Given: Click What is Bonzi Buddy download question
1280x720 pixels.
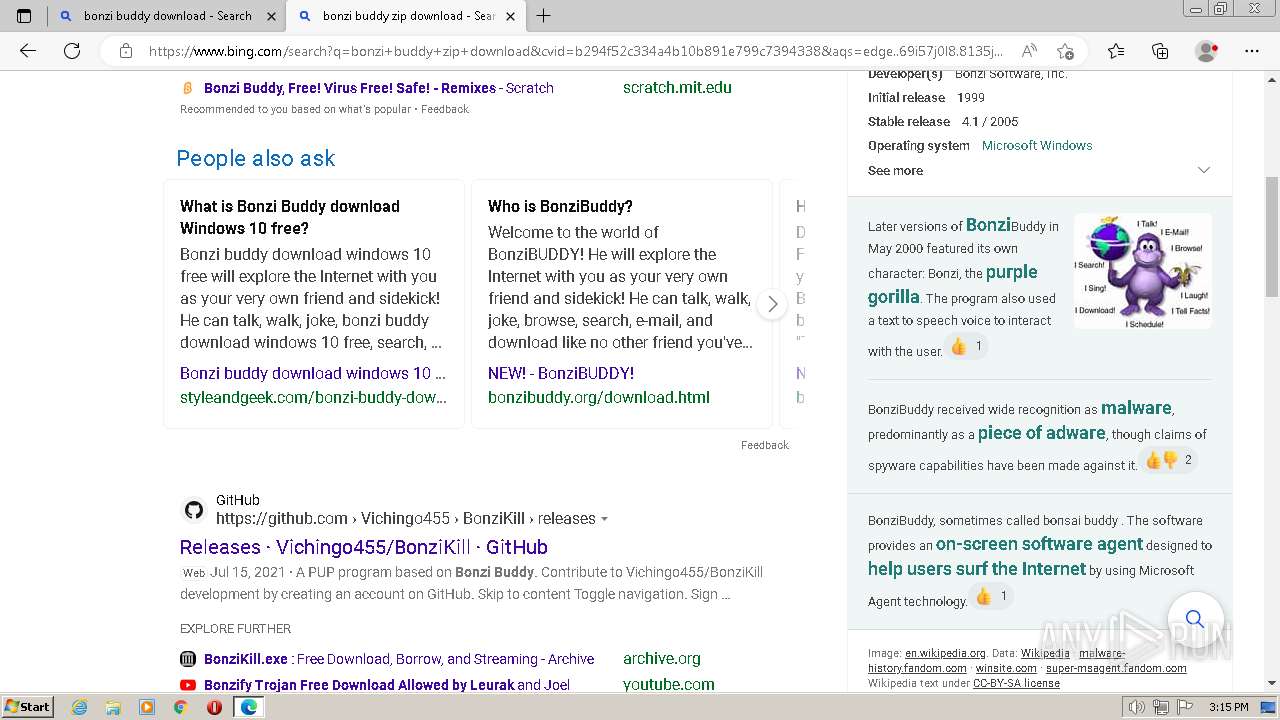Looking at the screenshot, I should (x=290, y=217).
